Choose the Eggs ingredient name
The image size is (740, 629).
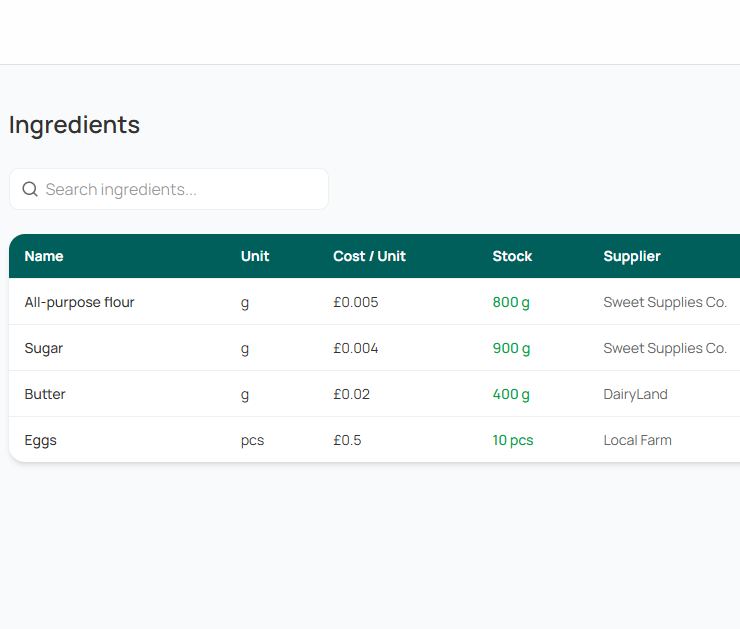coord(41,440)
